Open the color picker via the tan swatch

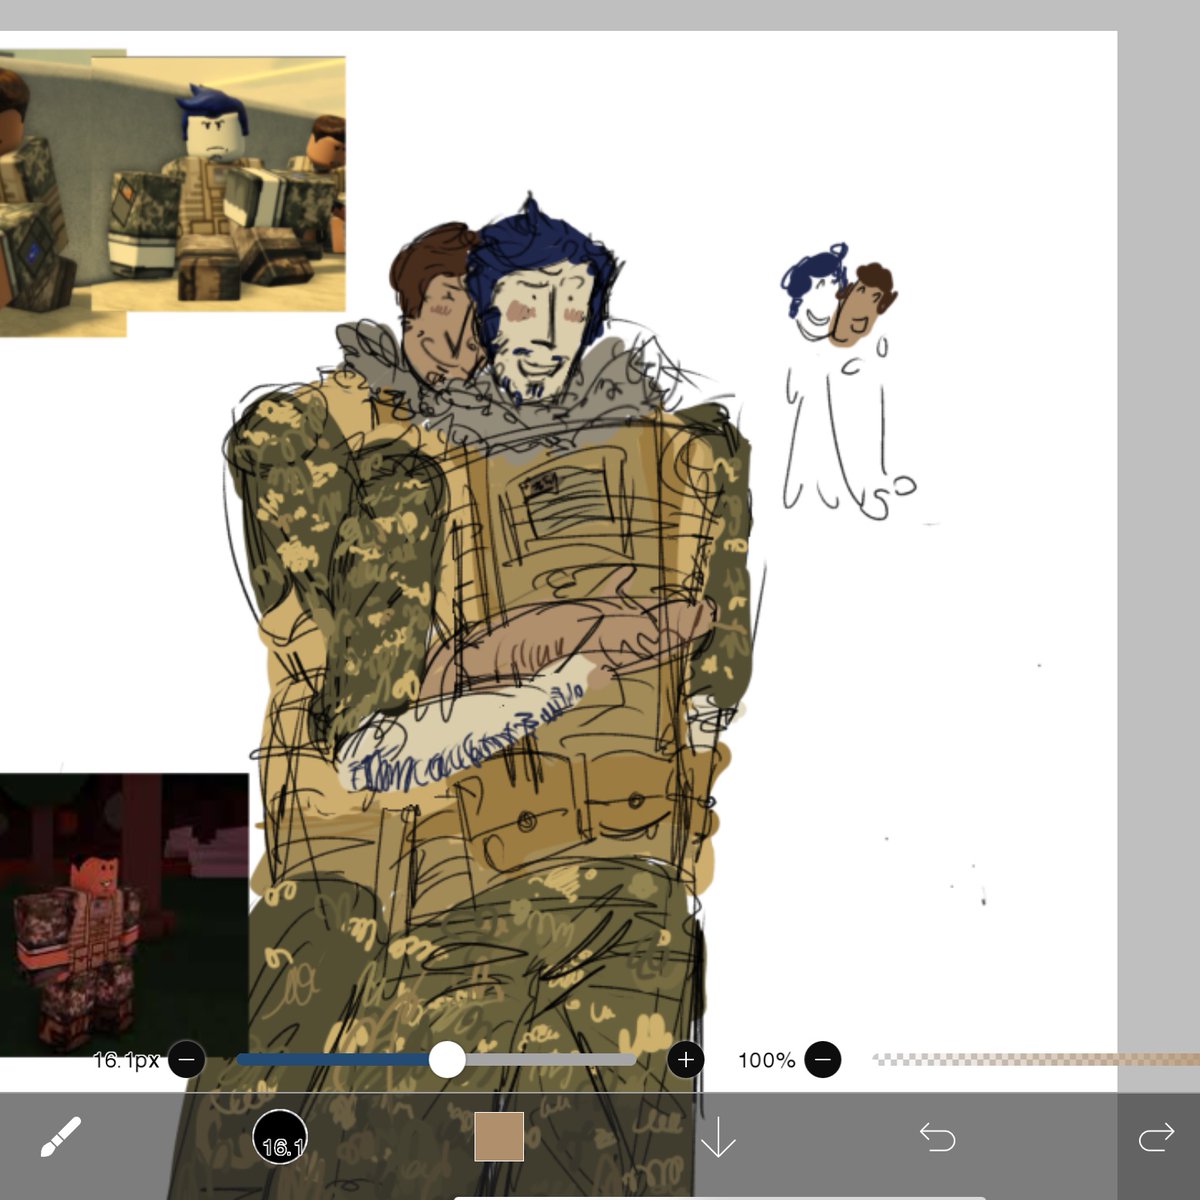(499, 1135)
